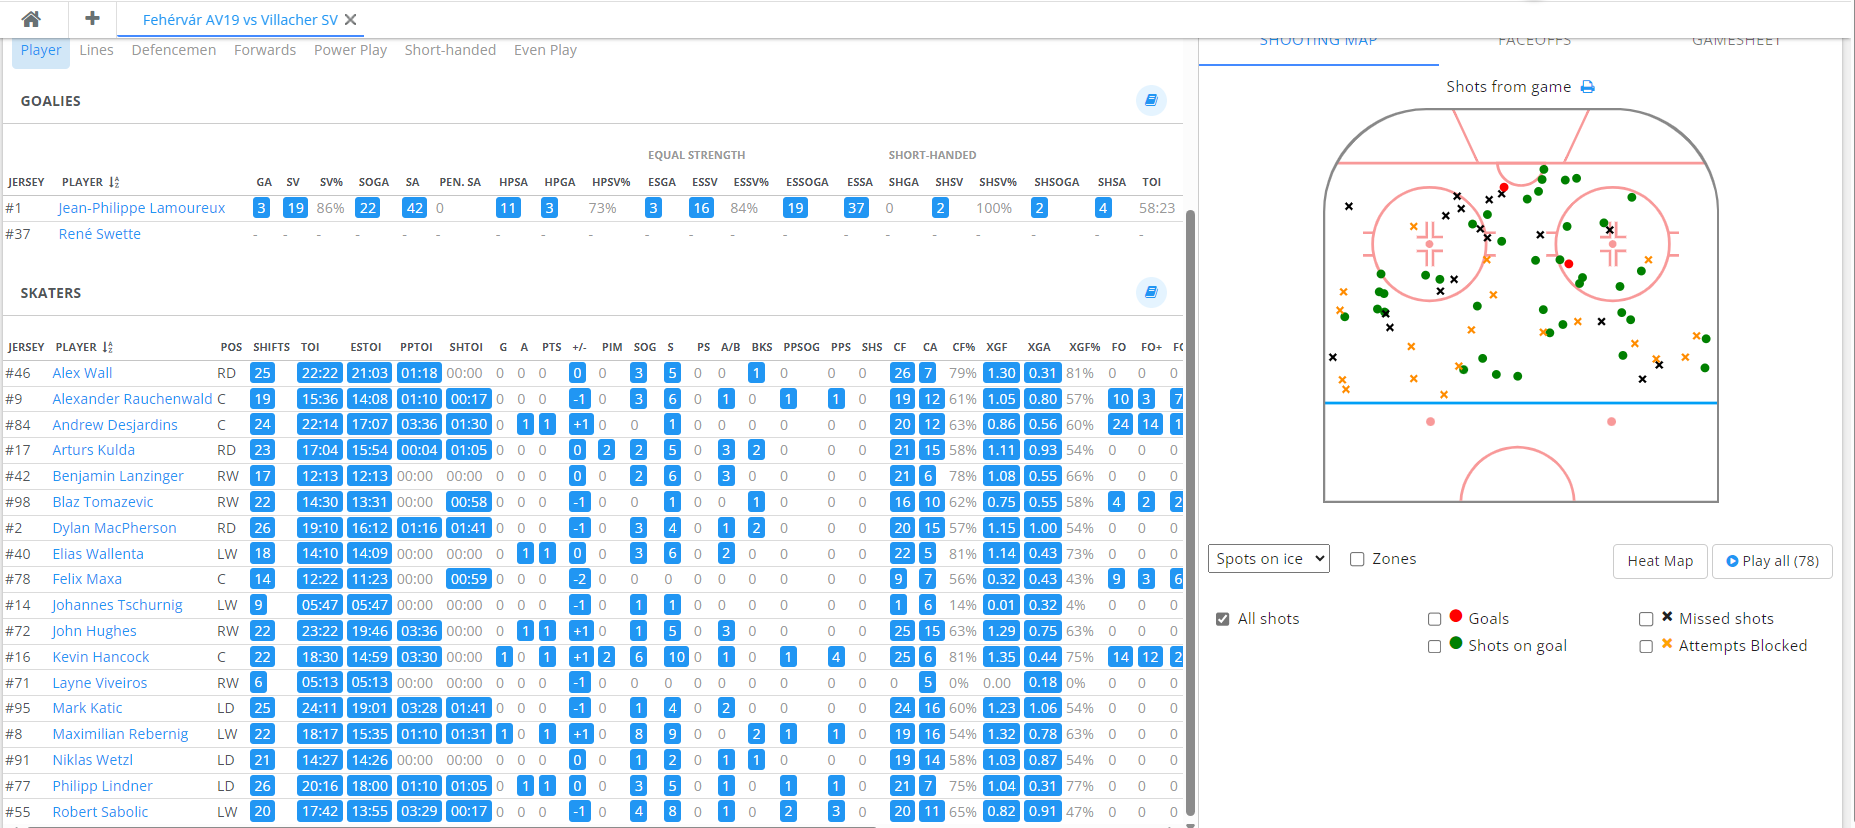This screenshot has width=1855, height=828.
Task: Sort skaters by the Player column icon
Action: point(108,347)
